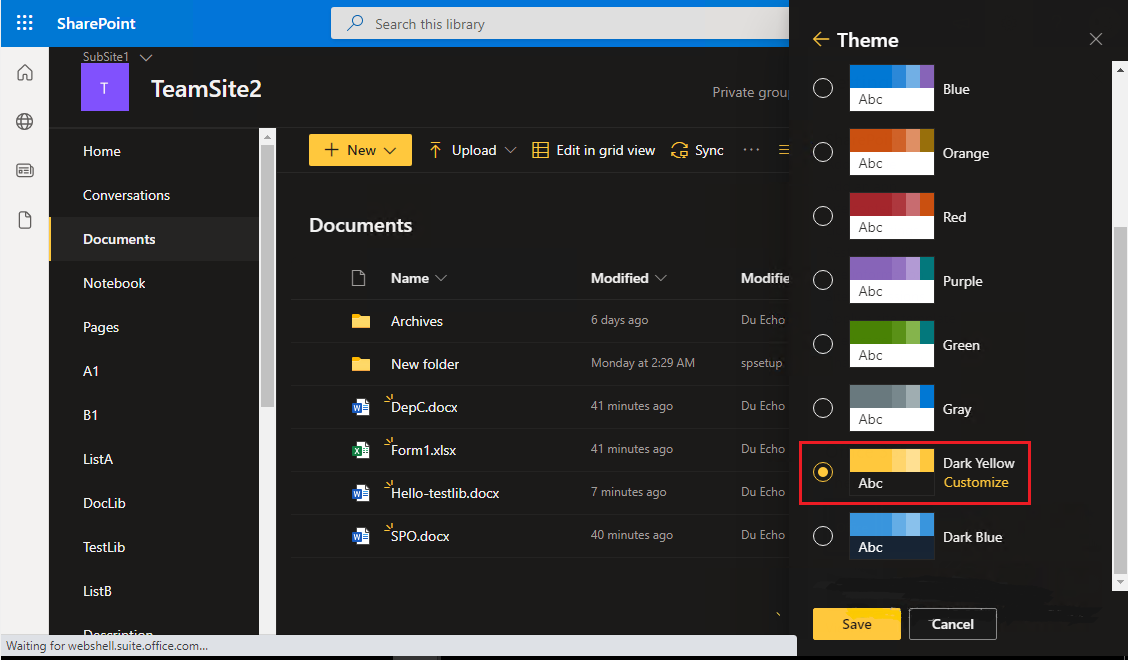
Task: Select the Red theme radio button
Action: (823, 216)
